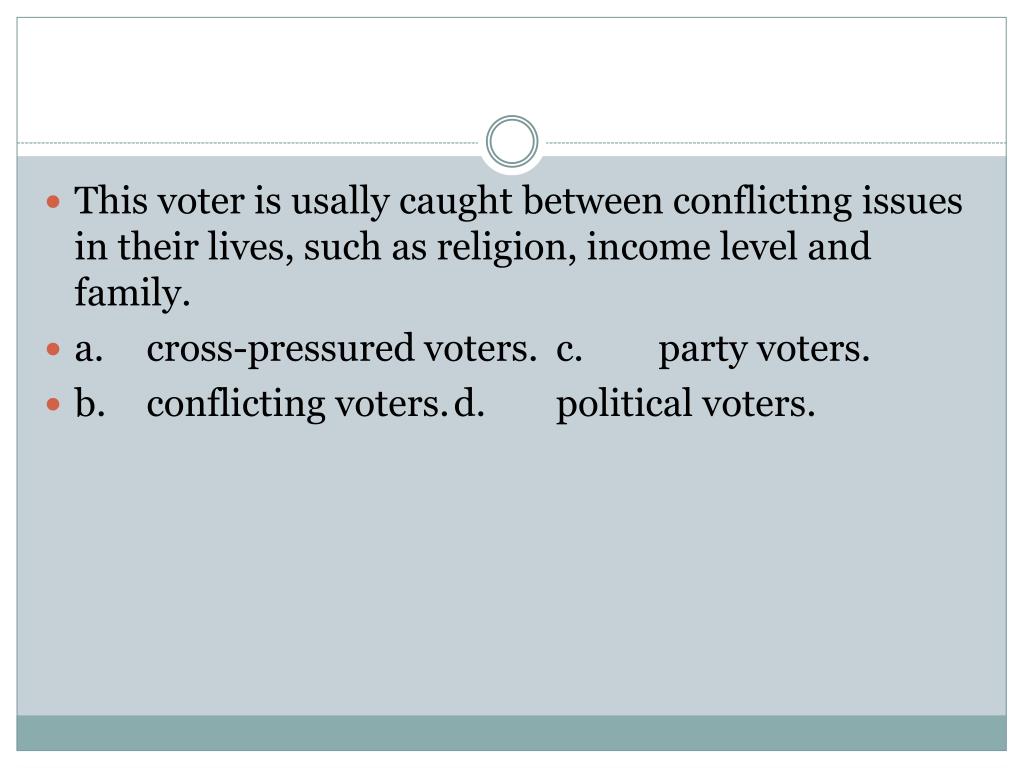Screen dimensions: 1024x768
Task: Select answer 'party voters.'
Action: [x=764, y=350]
